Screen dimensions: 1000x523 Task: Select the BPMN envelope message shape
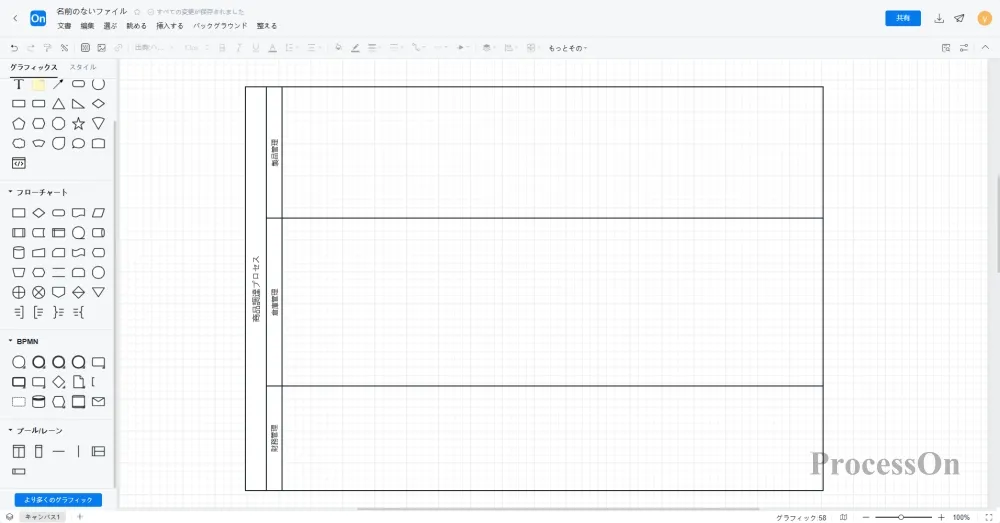click(x=98, y=402)
